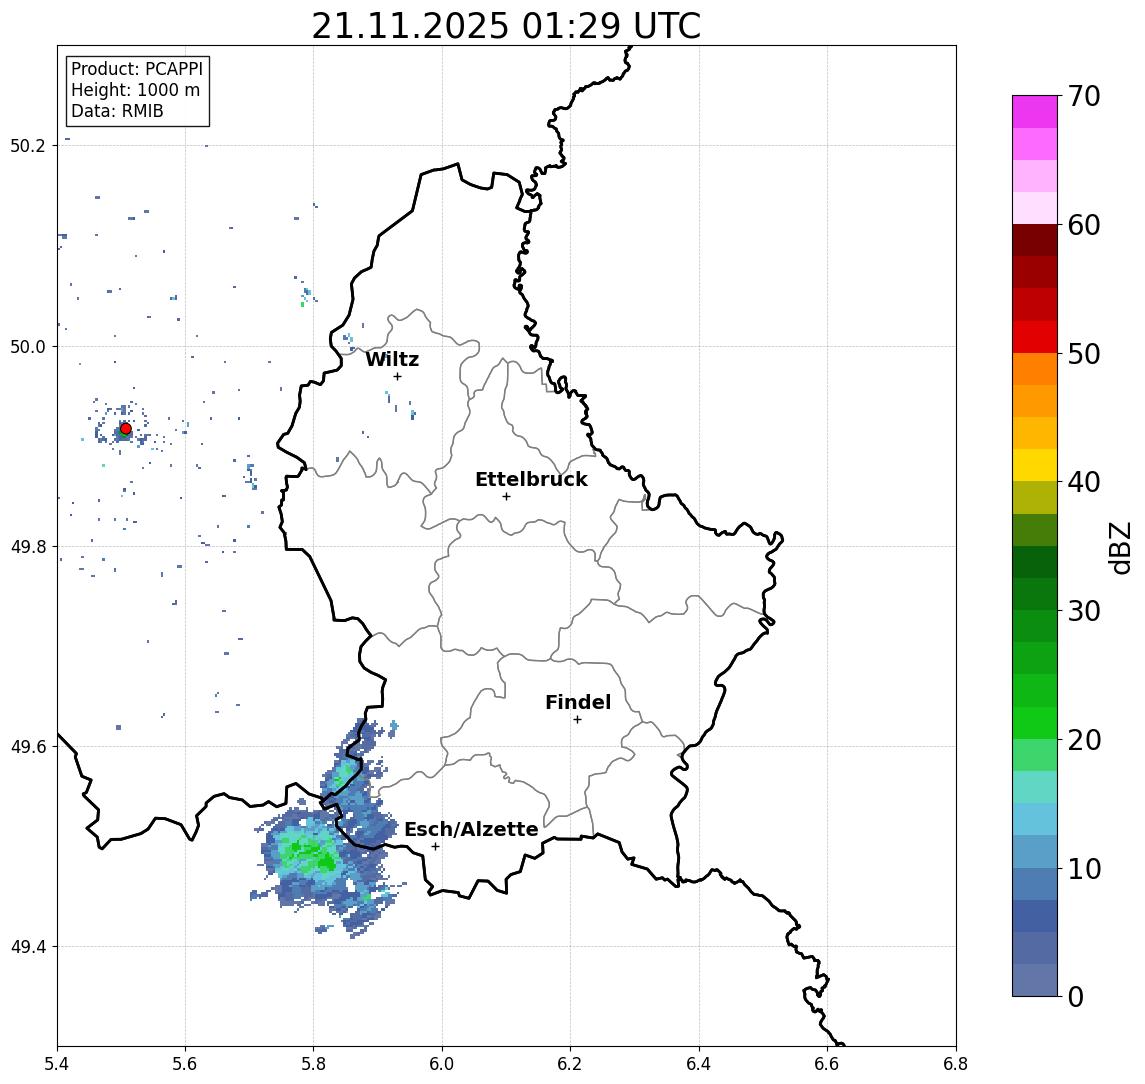Click the dark maroon colorbar swatch below 60
Screen dimensions: 1145x1084
point(1035,240)
